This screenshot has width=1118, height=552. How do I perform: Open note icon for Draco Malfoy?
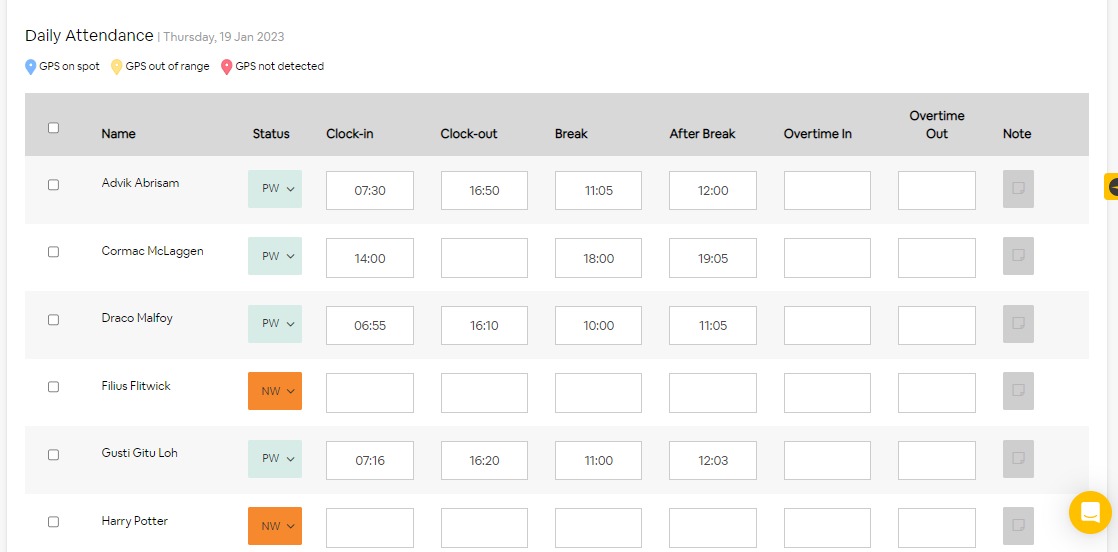(x=1018, y=324)
